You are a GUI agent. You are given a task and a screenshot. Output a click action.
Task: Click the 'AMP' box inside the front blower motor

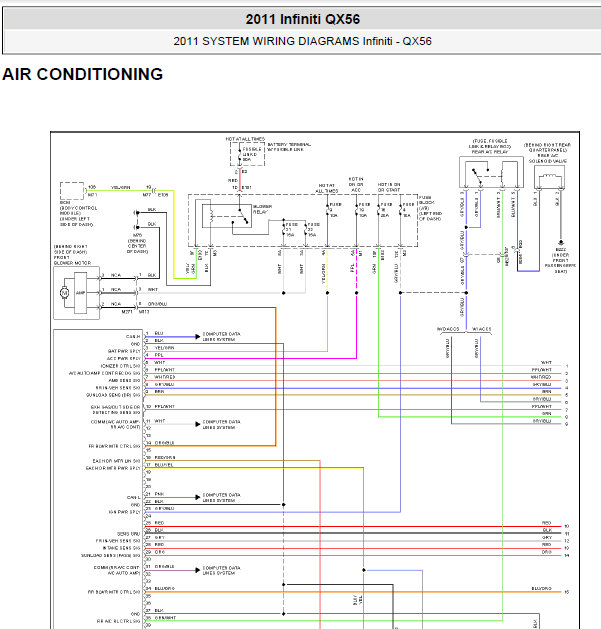coord(81,293)
